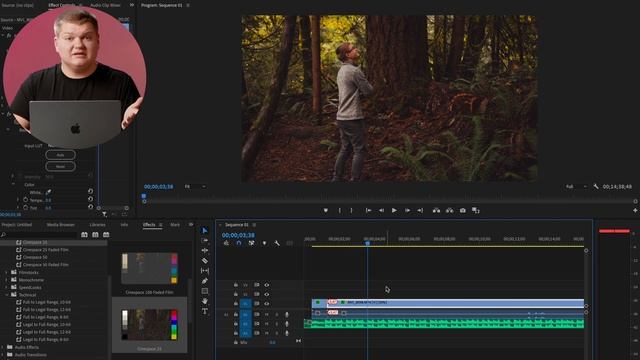This screenshot has height=360, width=640.
Task: Toggle insert sequences as nests
Action: click(x=226, y=243)
